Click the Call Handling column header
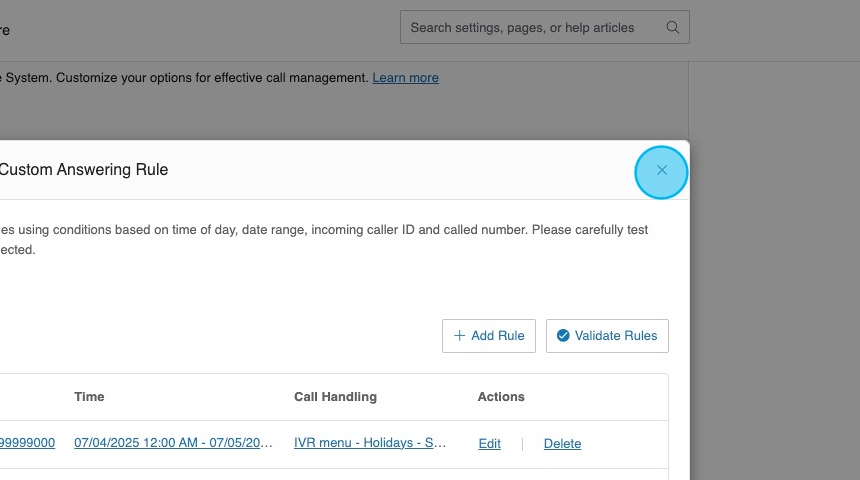Image resolution: width=860 pixels, height=480 pixels. coord(335,397)
